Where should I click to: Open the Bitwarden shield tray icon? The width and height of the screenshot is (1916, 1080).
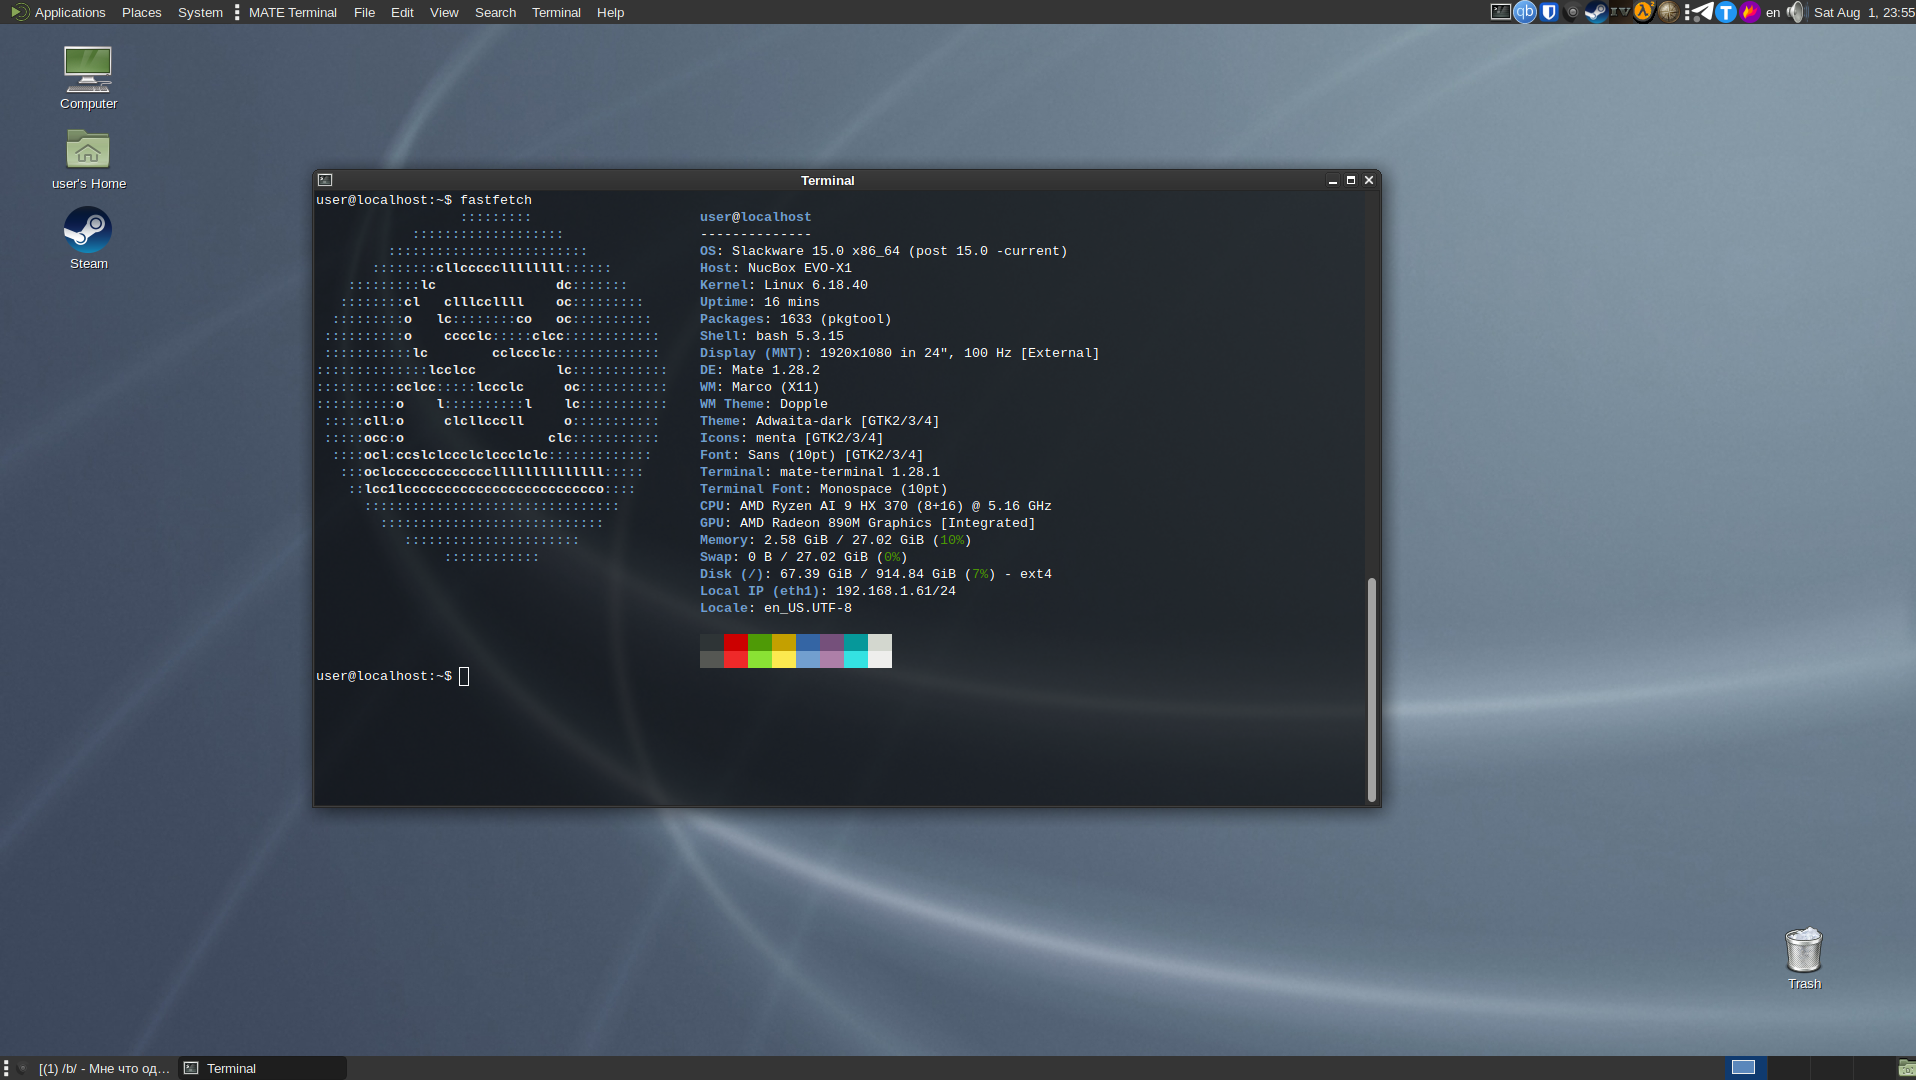click(1549, 12)
